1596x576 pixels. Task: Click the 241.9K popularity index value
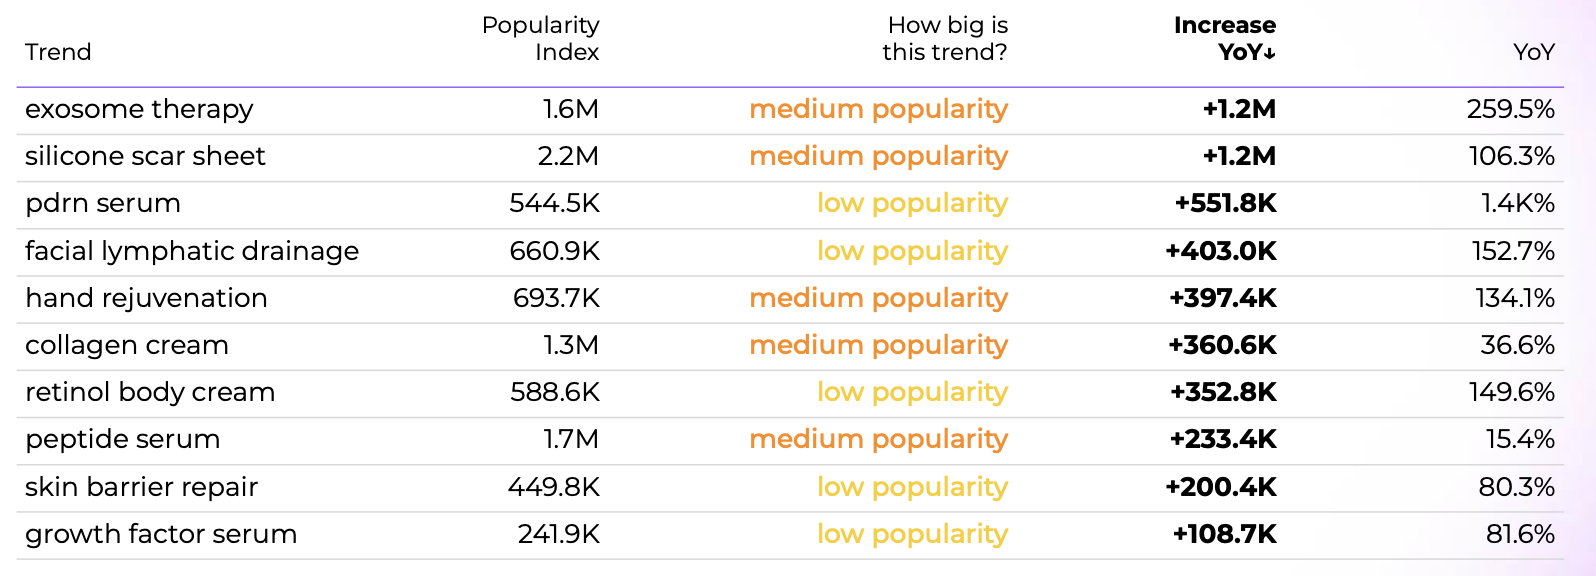point(558,534)
